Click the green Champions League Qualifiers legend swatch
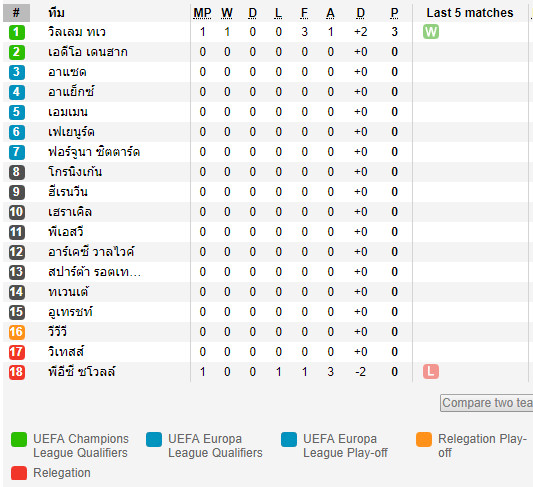The height and width of the screenshot is (487, 533). (x=19, y=439)
